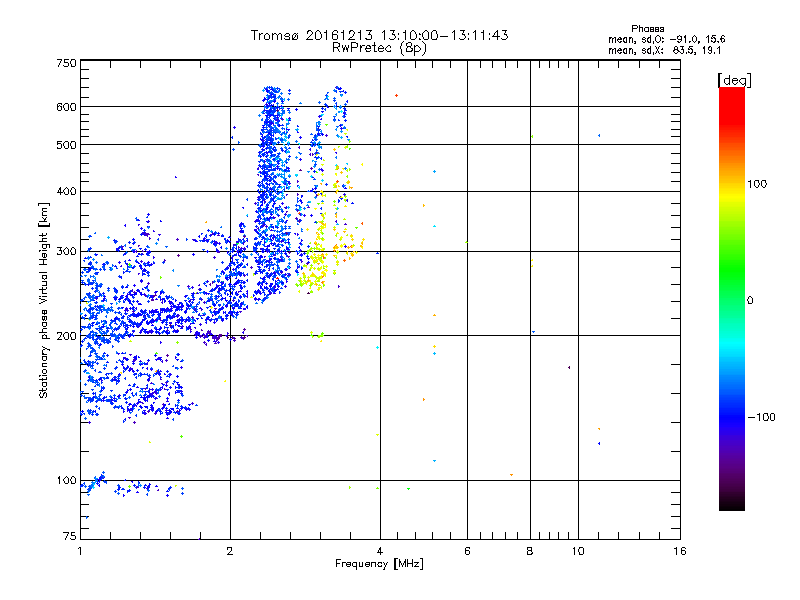800x600 pixels.
Task: Click the '[deg]' colorbar unit label
Action: [x=734, y=80]
